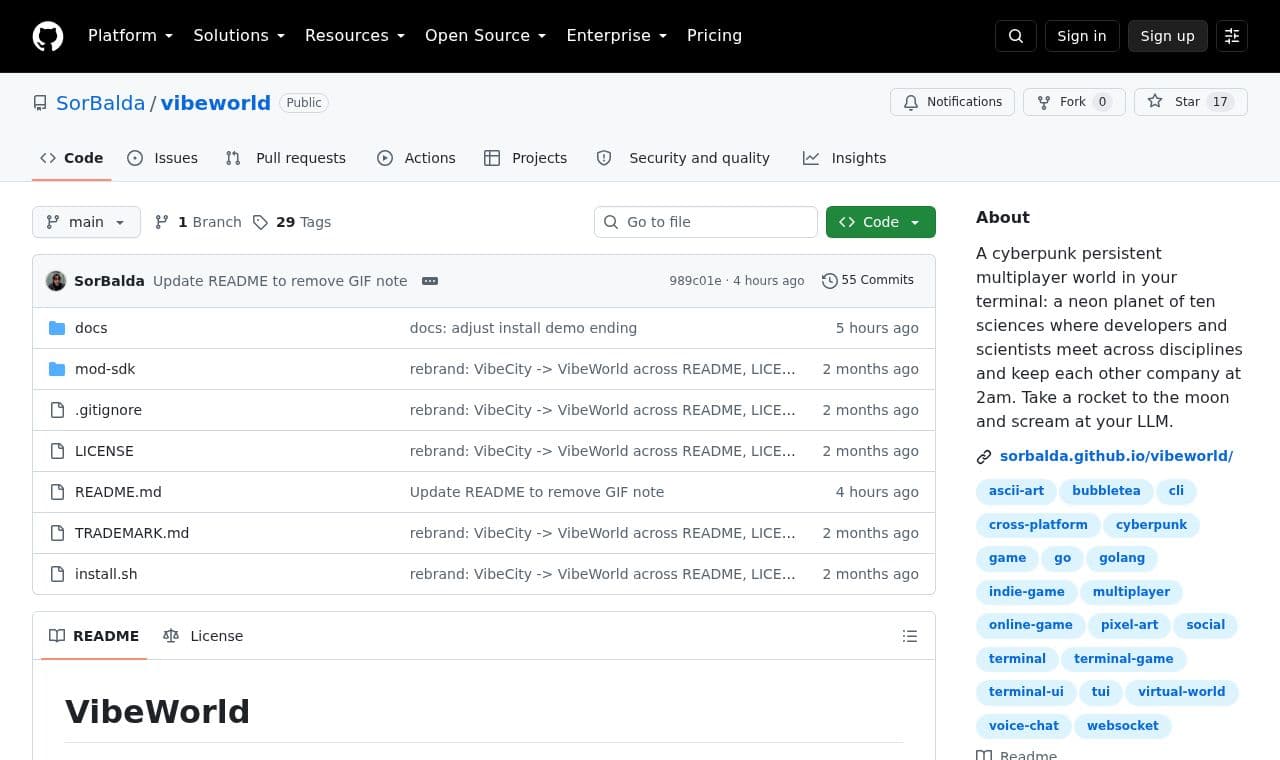Open the main branch selector dropdown
The image size is (1280, 760).
[86, 222]
